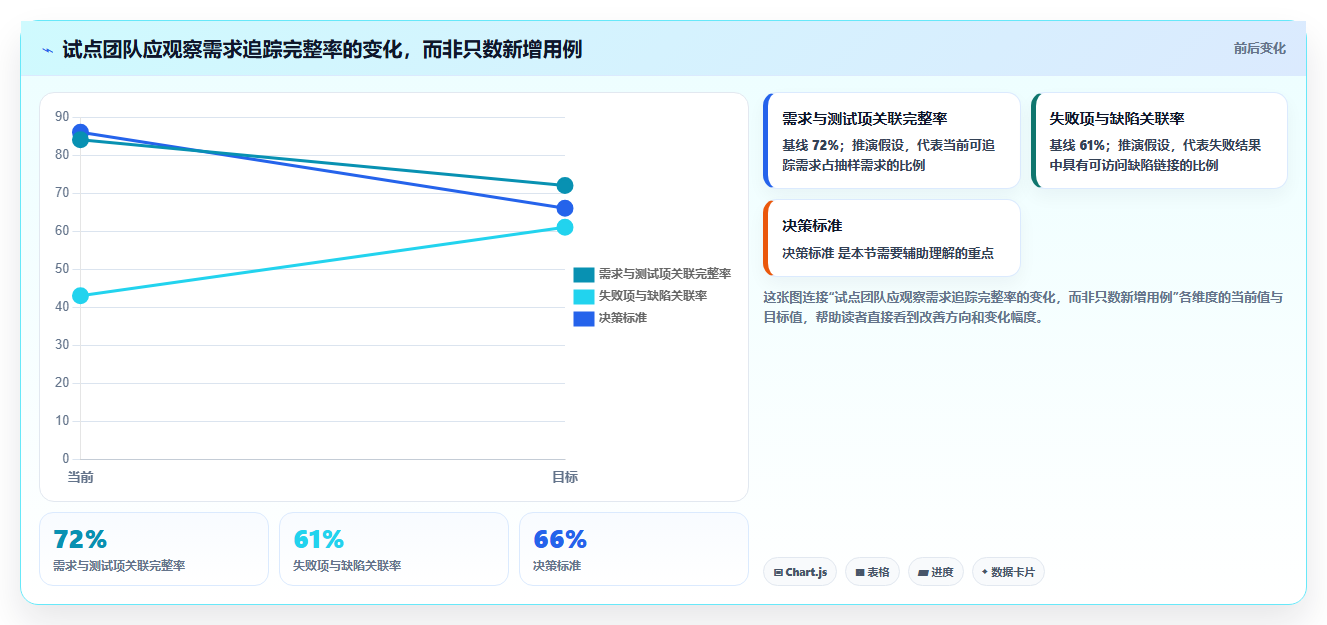Click legend text 决策标准
This screenshot has width=1327, height=625.
(x=623, y=318)
